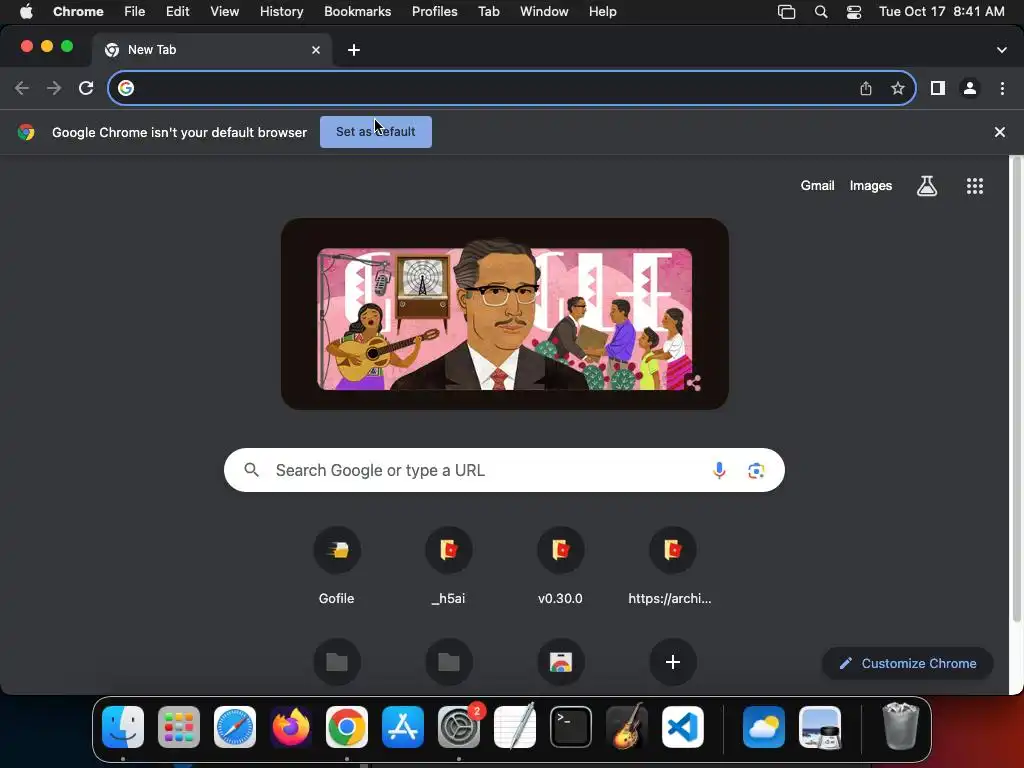Open the side panel icon
Viewport: 1024px width, 768px height.
(938, 88)
